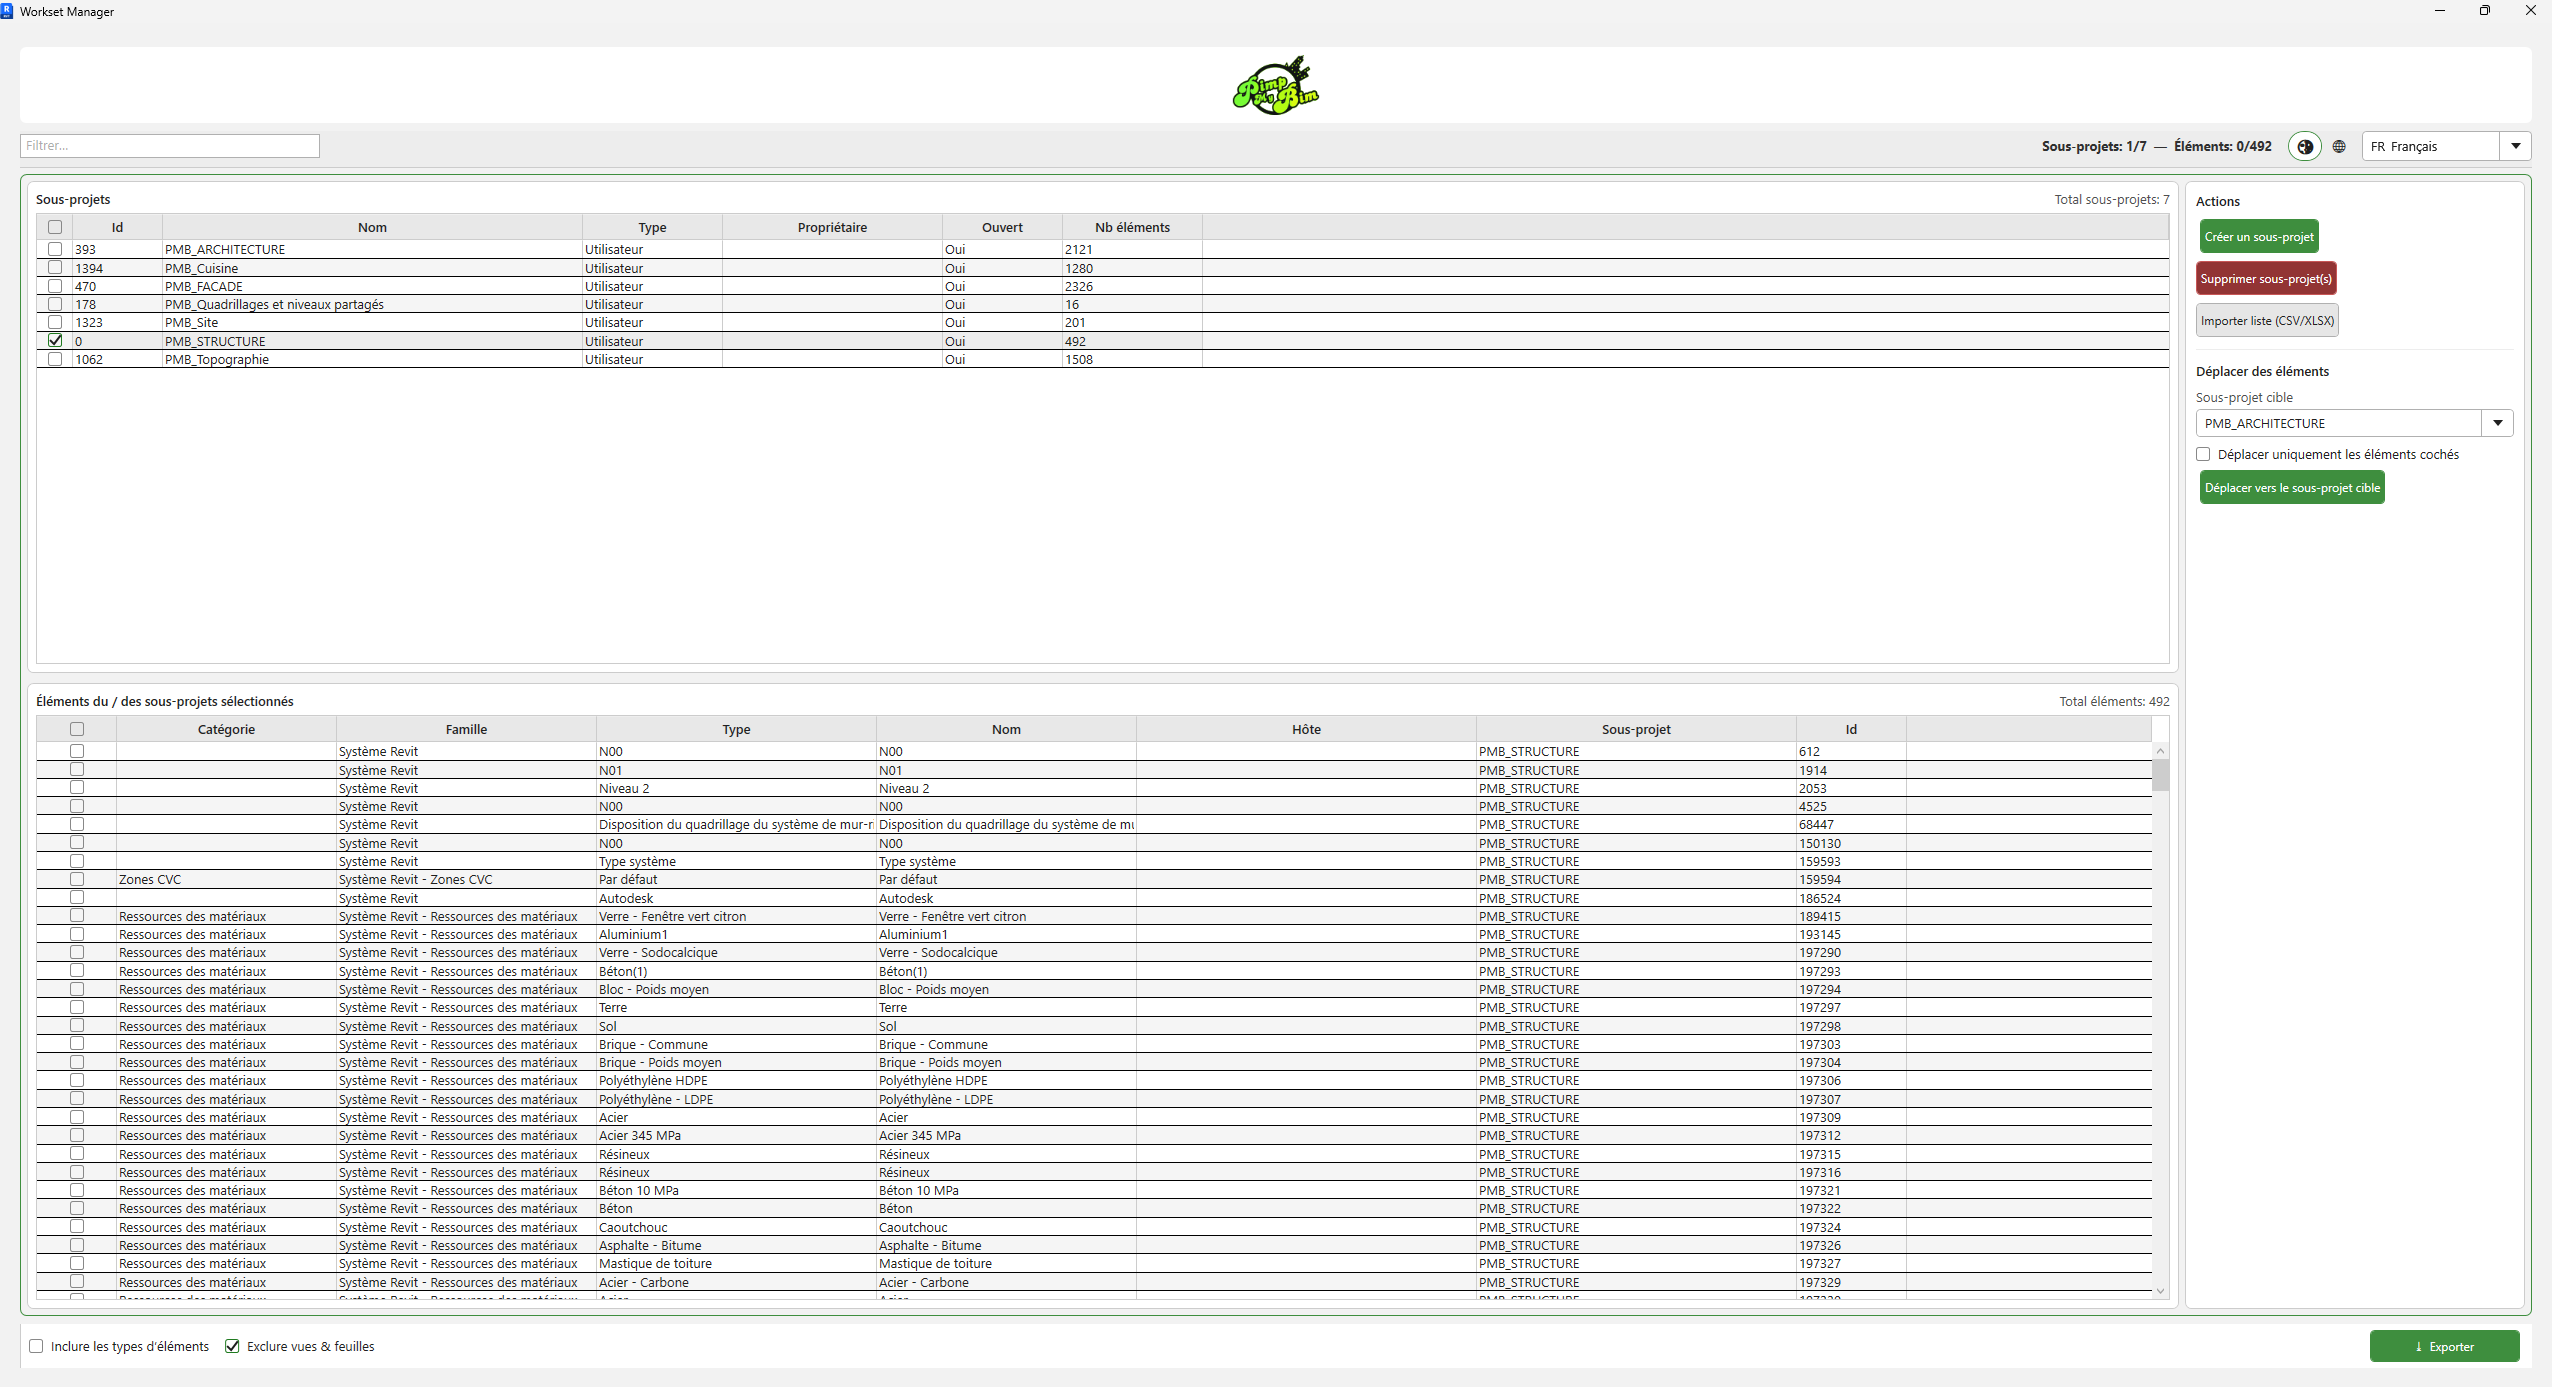Click Total éléments: 492 label
The height and width of the screenshot is (1387, 2552).
(x=2114, y=701)
